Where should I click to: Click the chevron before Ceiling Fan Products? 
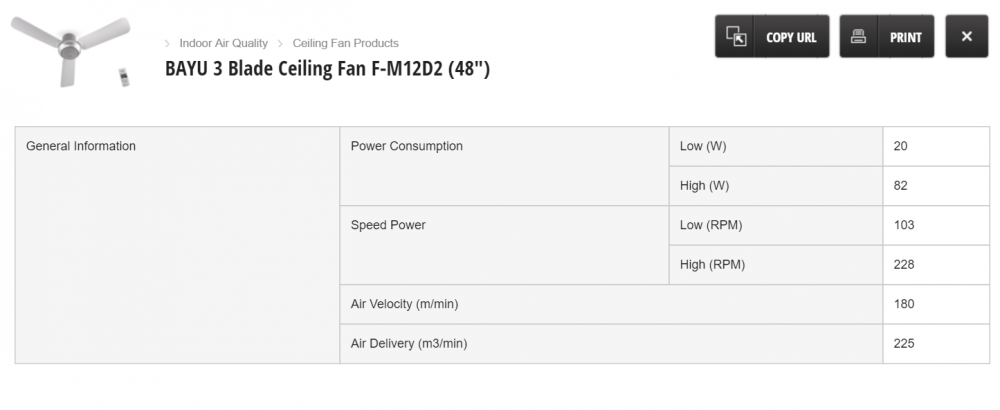tap(281, 44)
